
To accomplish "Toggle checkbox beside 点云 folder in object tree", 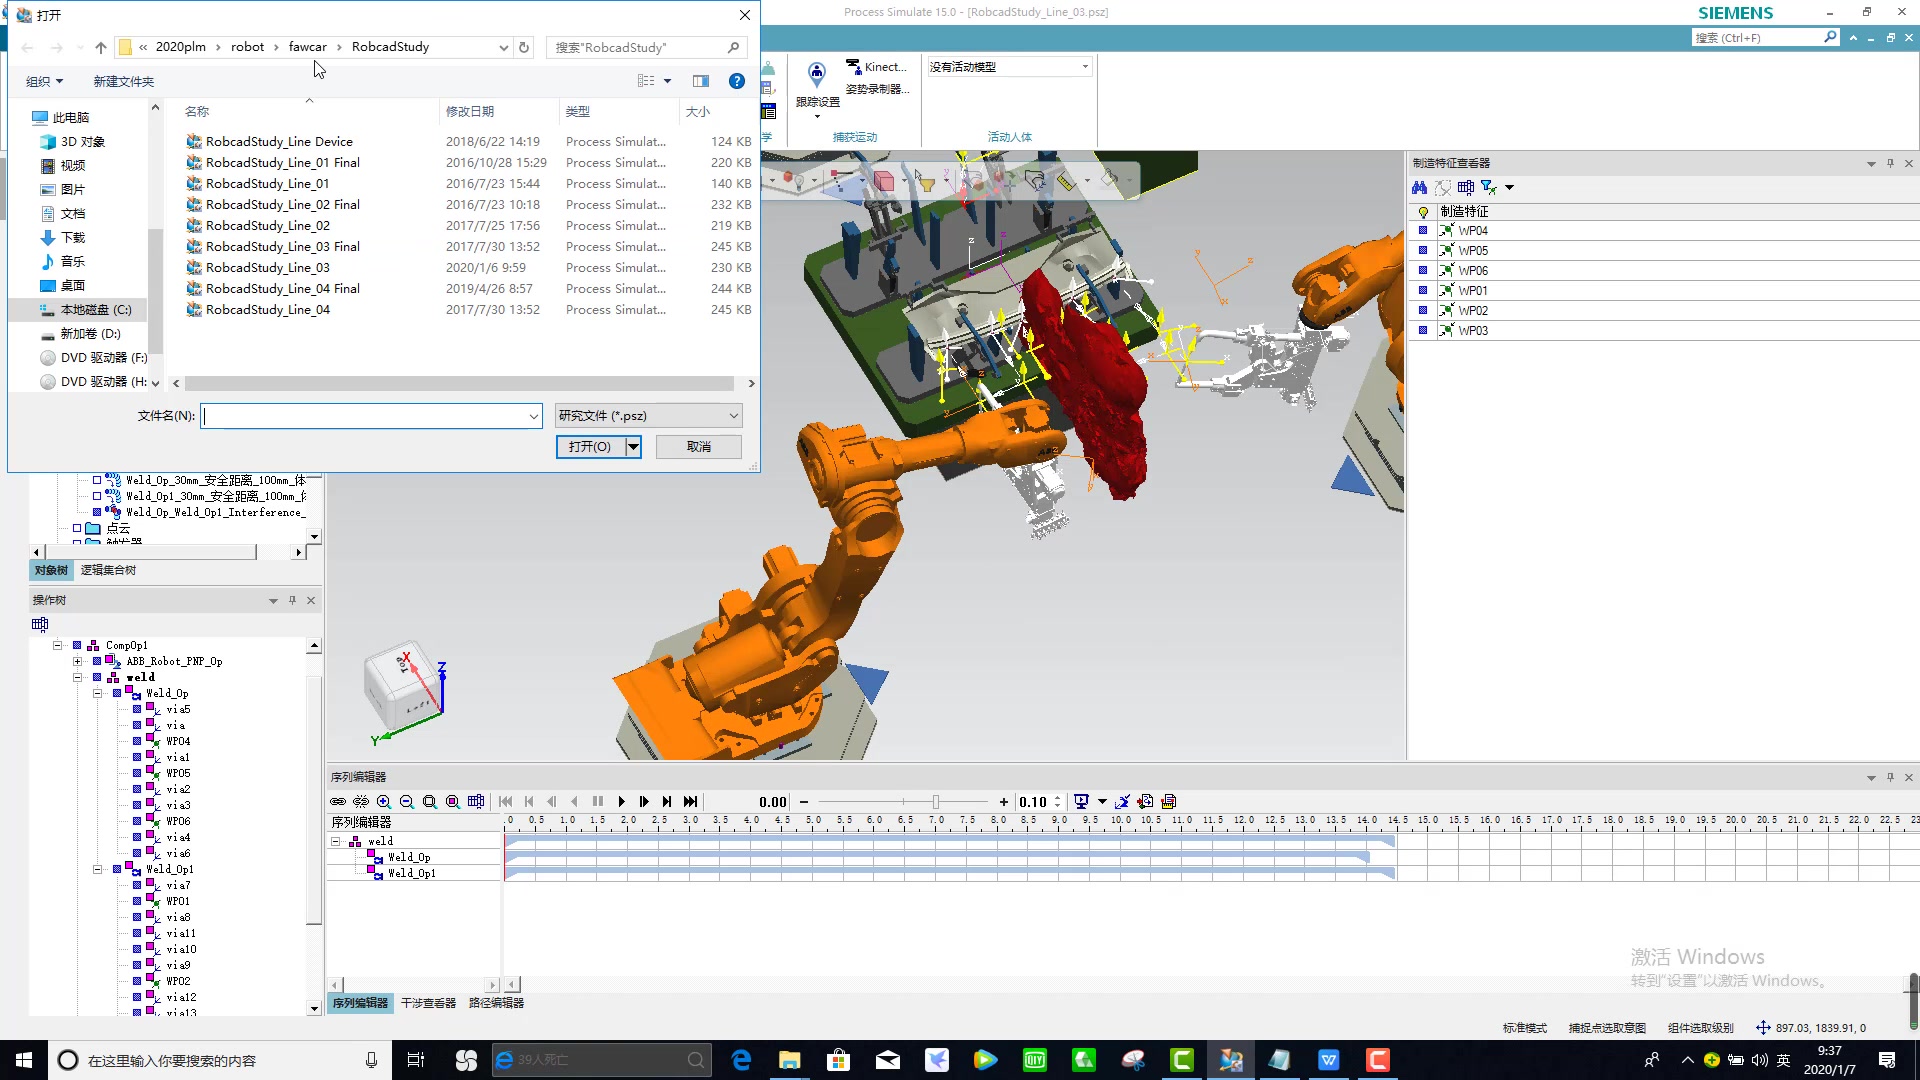I will (77, 528).
